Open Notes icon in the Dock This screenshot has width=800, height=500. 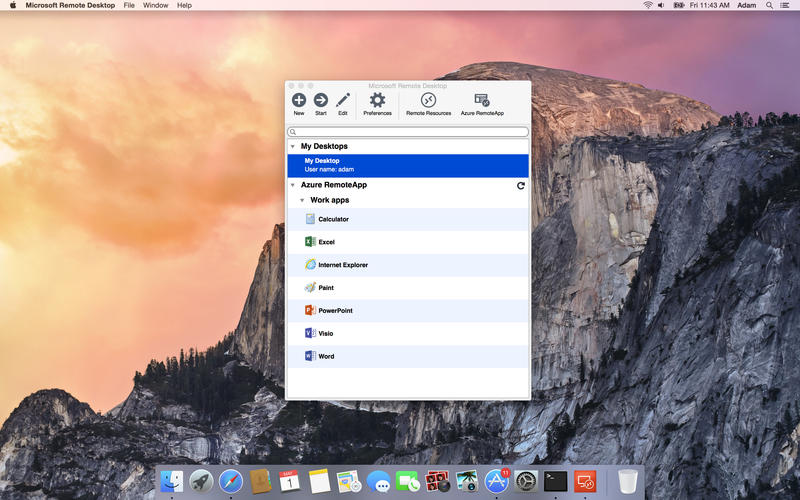[x=319, y=481]
